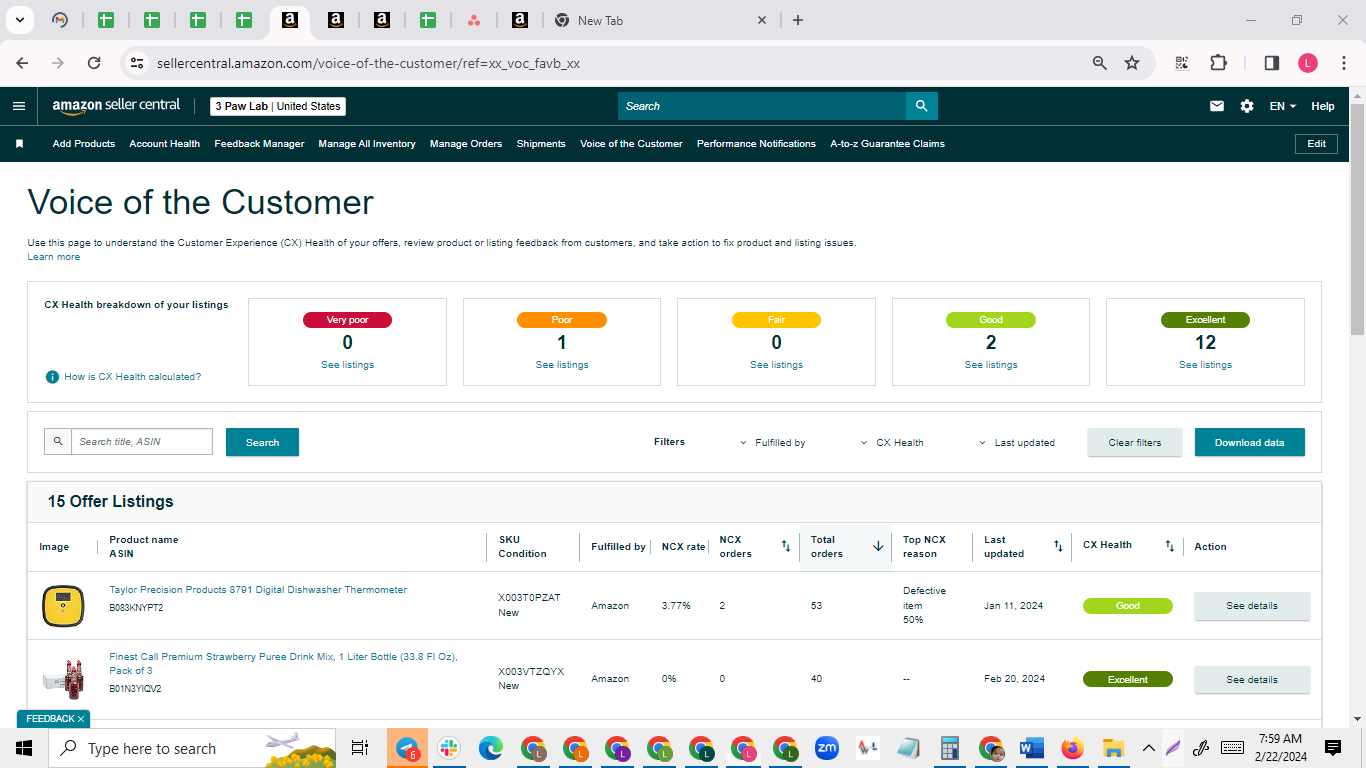Click the Clear filters button
The width and height of the screenshot is (1366, 768).
coord(1135,442)
